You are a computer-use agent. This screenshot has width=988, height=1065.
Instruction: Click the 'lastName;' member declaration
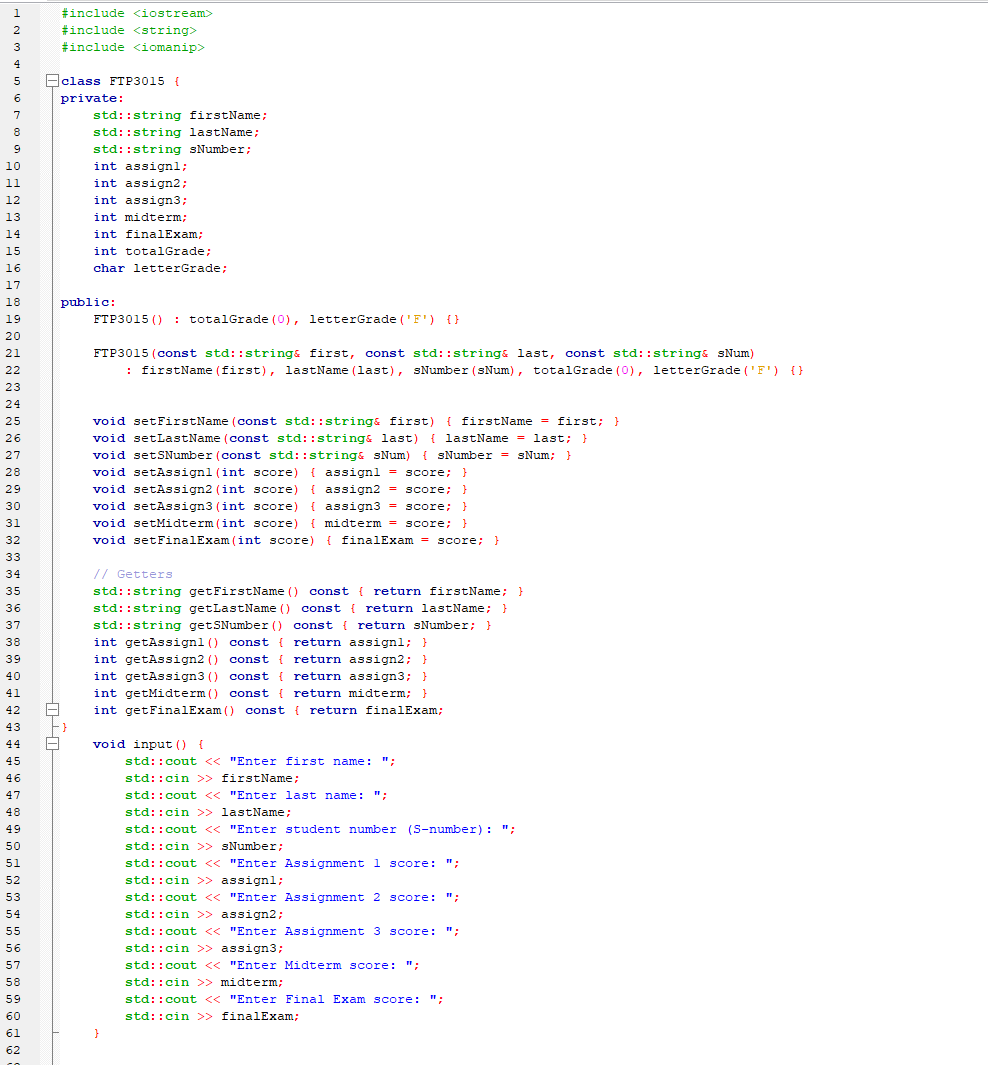coord(224,132)
